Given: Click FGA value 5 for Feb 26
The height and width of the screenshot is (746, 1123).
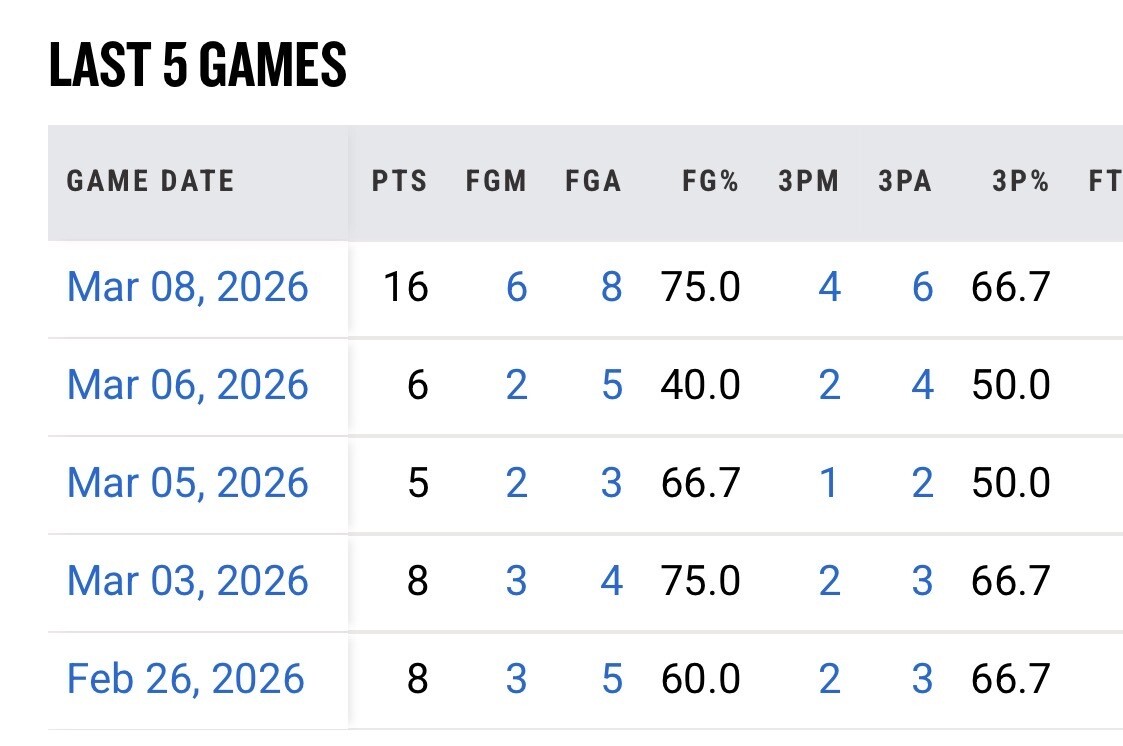Looking at the screenshot, I should (612, 680).
